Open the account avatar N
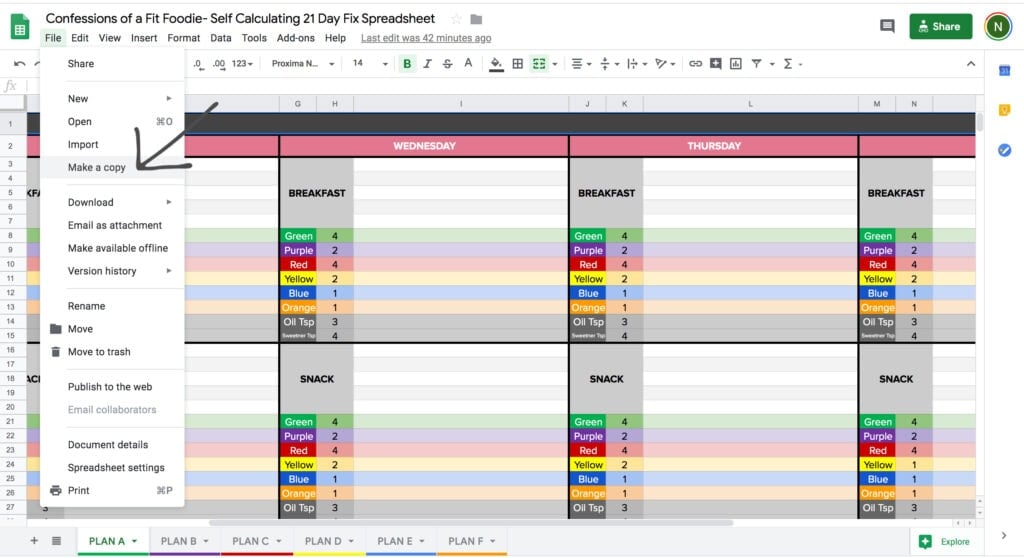The image size is (1024, 558). point(998,26)
